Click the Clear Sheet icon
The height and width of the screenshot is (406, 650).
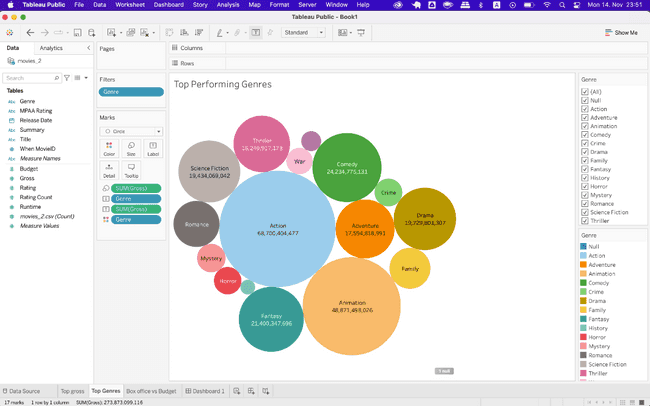144,32
